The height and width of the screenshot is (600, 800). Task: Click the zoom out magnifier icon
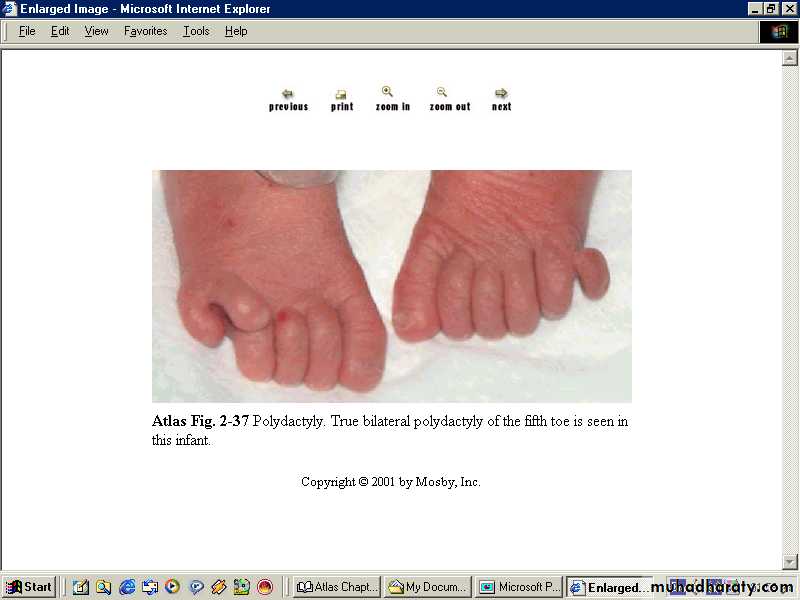point(442,92)
